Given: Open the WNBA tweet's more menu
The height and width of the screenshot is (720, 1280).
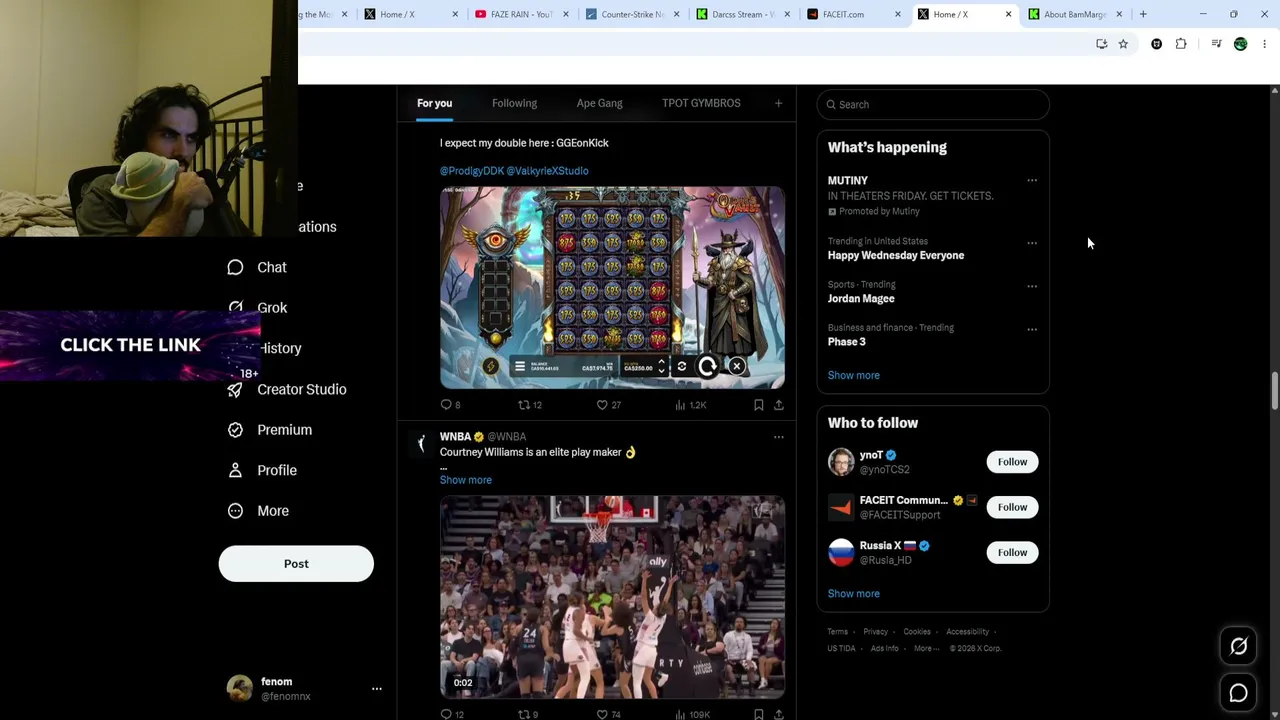Looking at the screenshot, I should 778,437.
